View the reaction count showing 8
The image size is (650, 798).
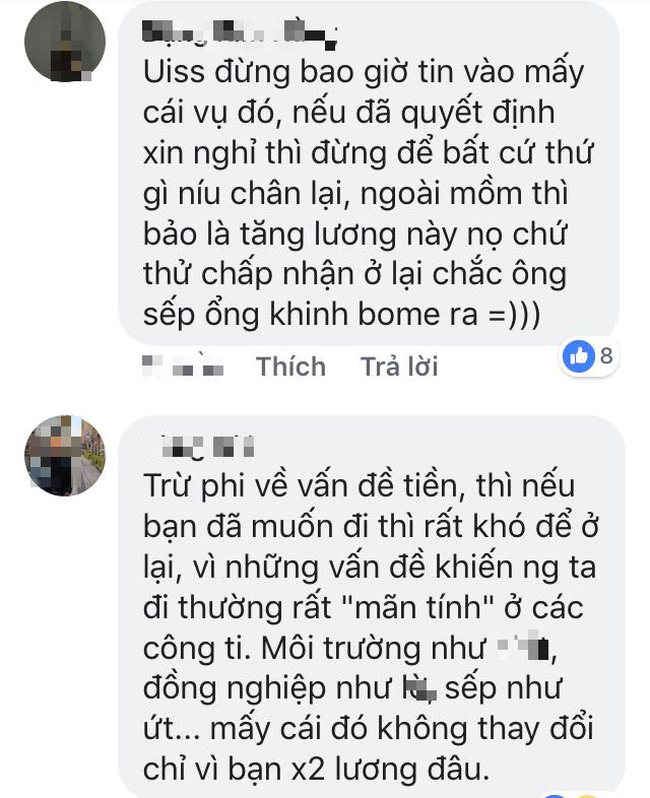(x=606, y=356)
